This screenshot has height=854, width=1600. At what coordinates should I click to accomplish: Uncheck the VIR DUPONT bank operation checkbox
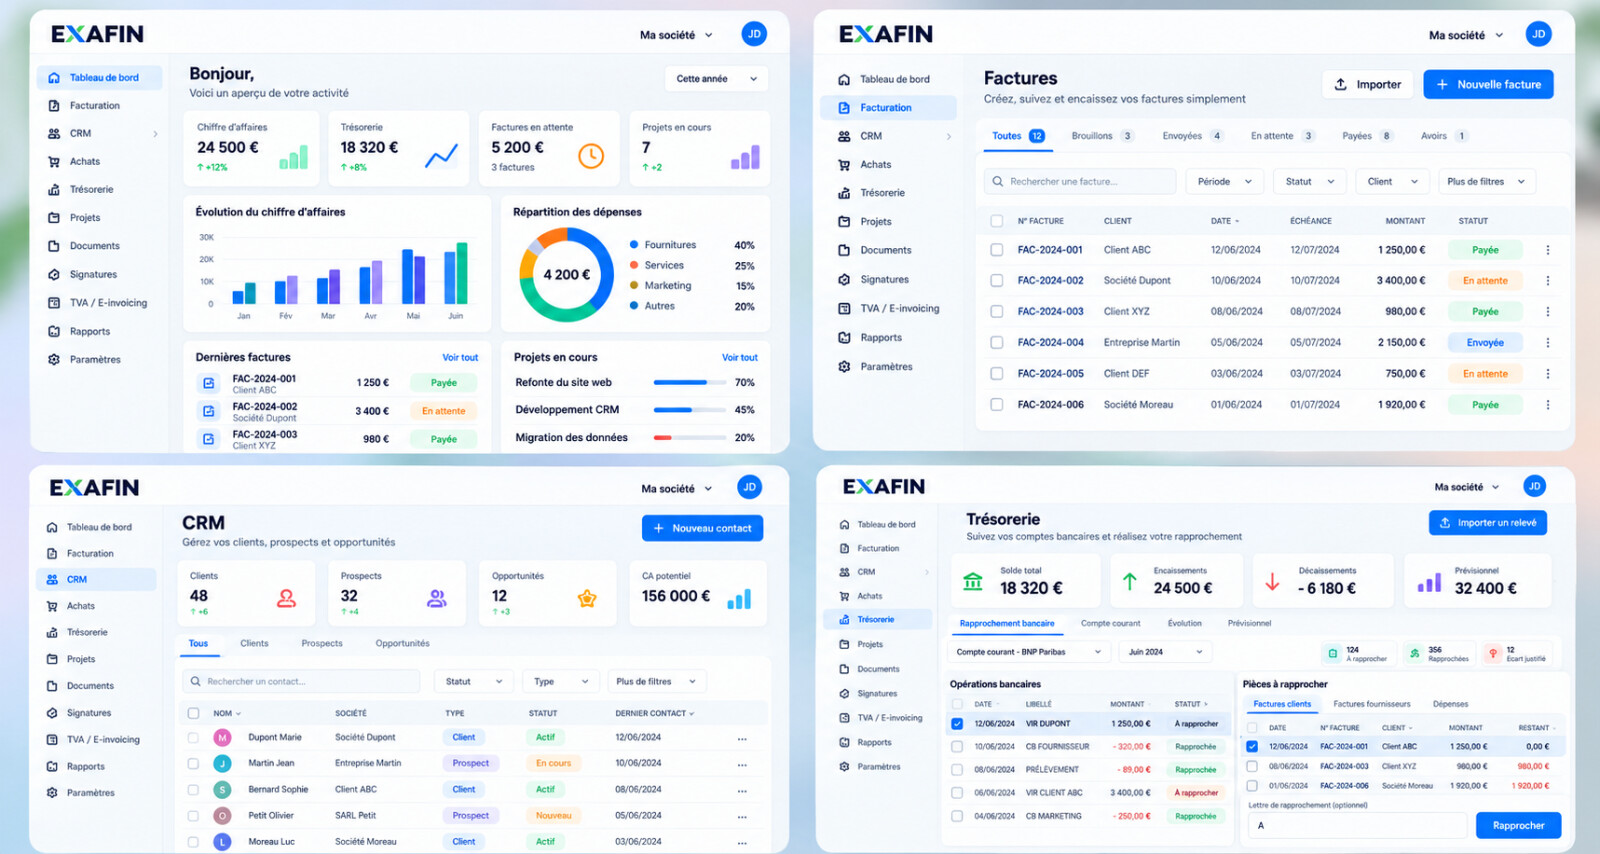pyautogui.click(x=957, y=723)
